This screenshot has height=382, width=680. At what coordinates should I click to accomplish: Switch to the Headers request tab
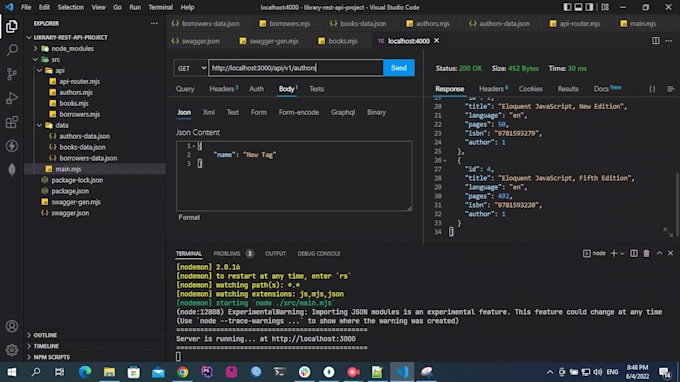pyautogui.click(x=223, y=89)
